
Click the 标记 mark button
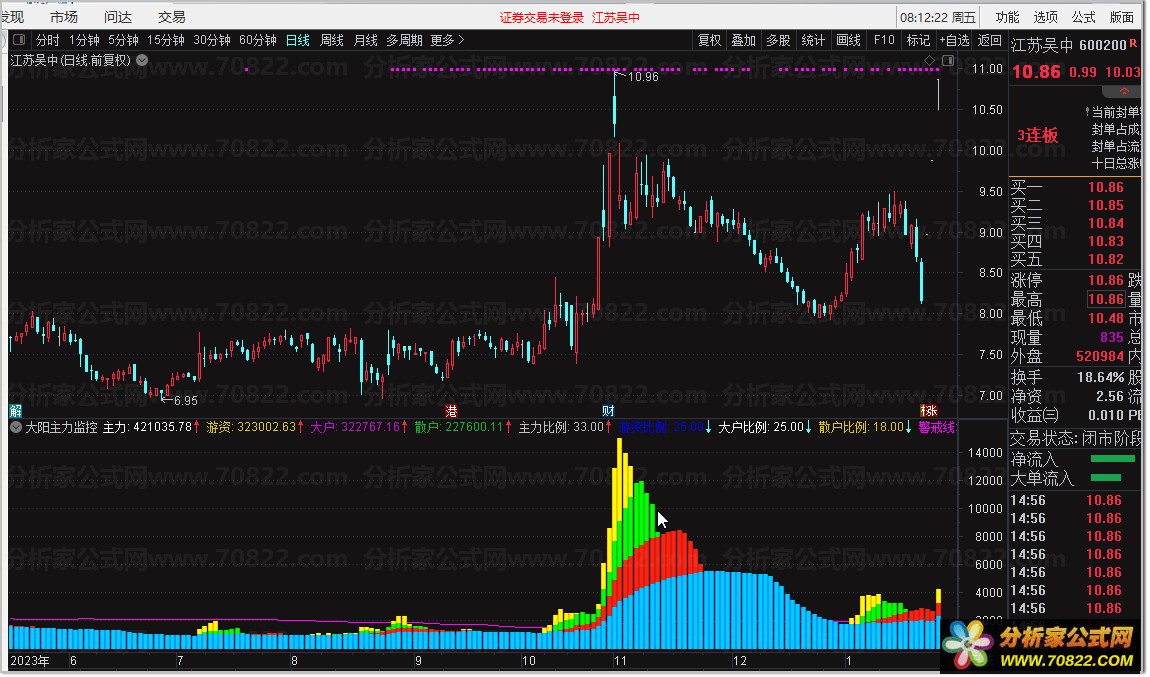click(918, 40)
